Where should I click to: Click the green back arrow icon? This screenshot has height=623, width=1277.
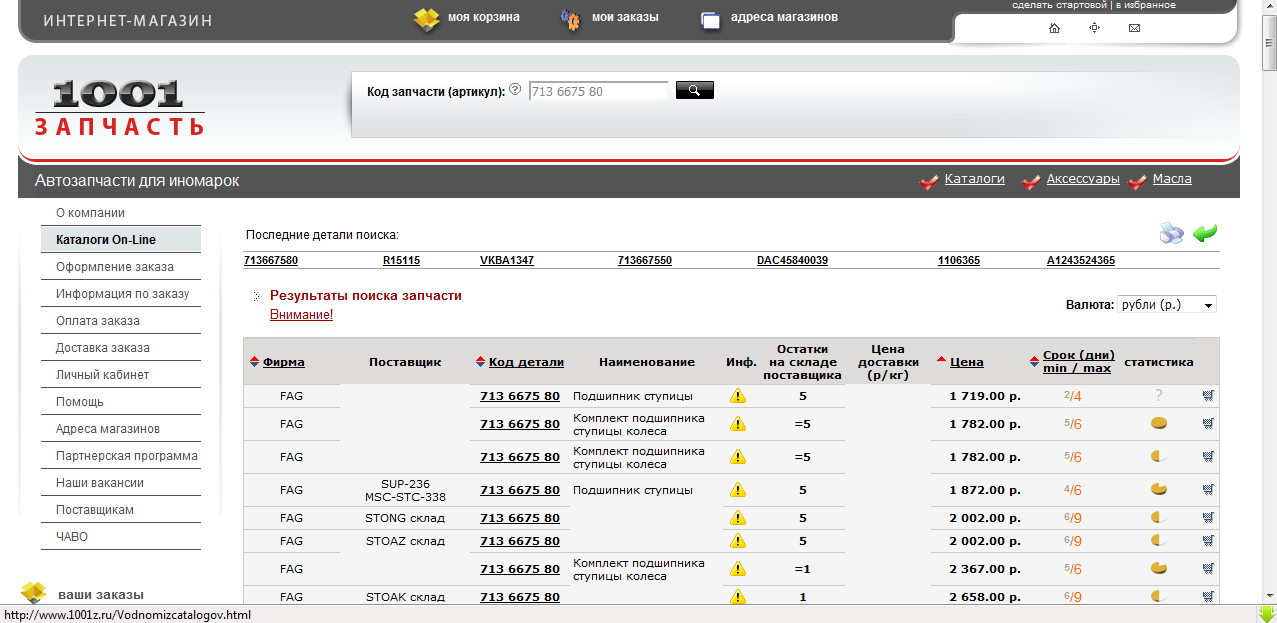(1205, 234)
